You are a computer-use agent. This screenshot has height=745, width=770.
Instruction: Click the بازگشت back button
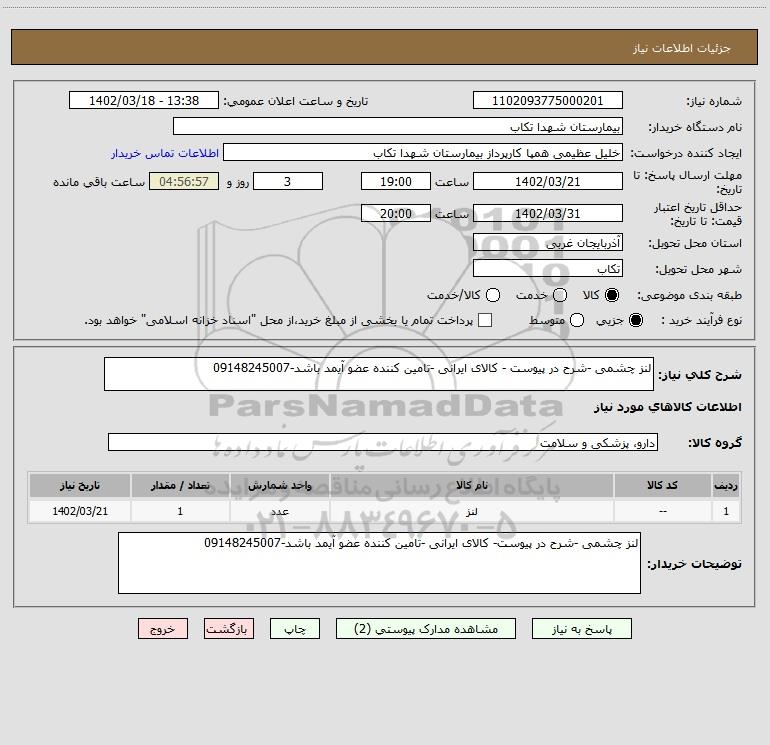click(229, 629)
